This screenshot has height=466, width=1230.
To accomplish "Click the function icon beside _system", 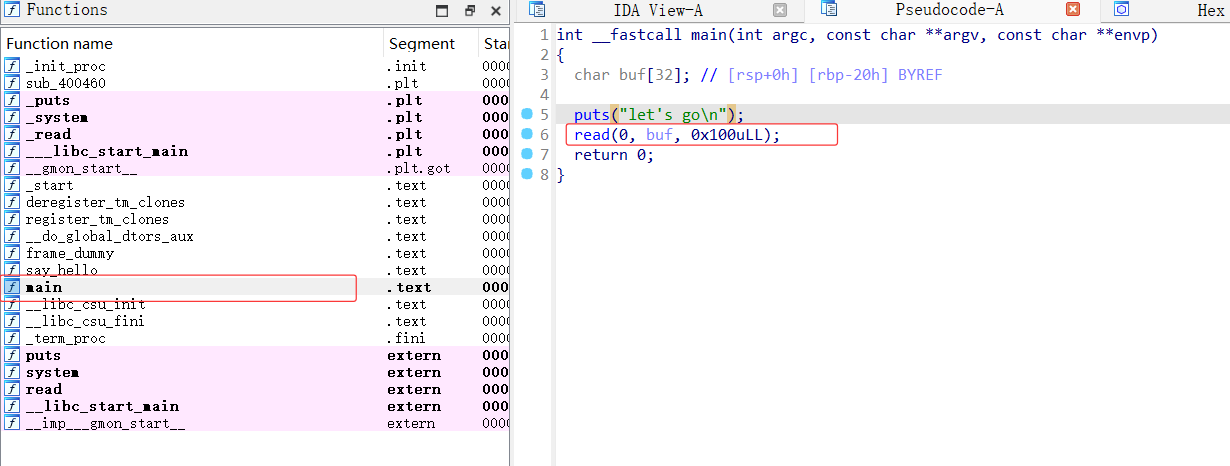I will [12, 117].
